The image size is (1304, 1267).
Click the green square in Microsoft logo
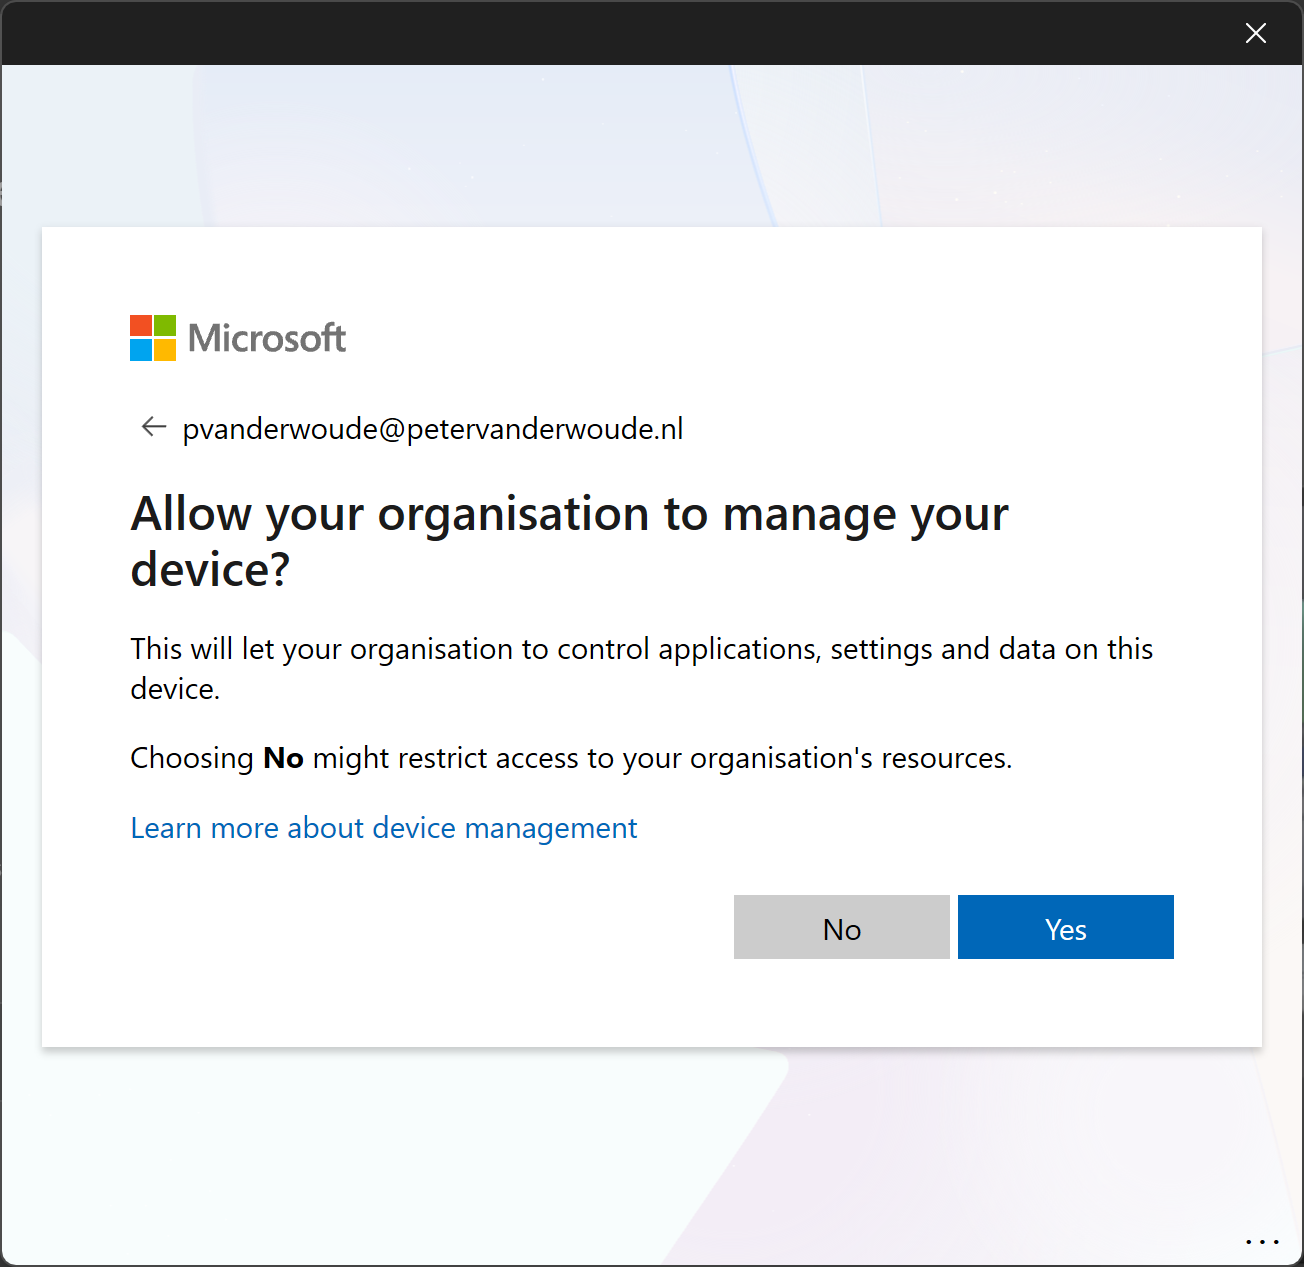(165, 326)
